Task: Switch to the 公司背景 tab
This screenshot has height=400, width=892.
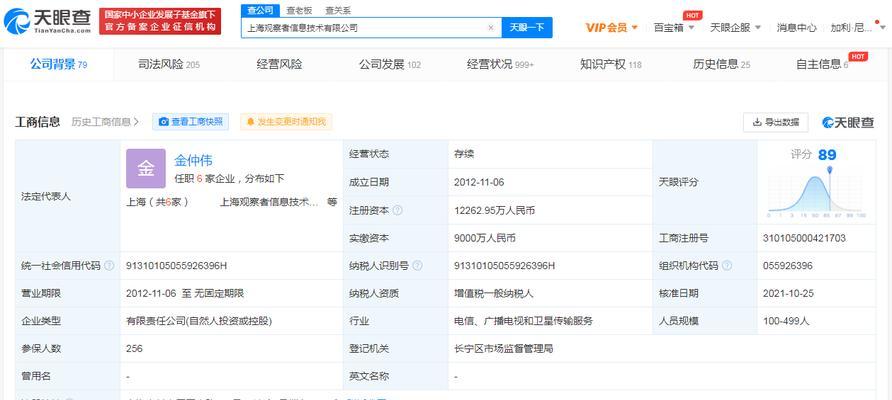Action: (x=59, y=65)
